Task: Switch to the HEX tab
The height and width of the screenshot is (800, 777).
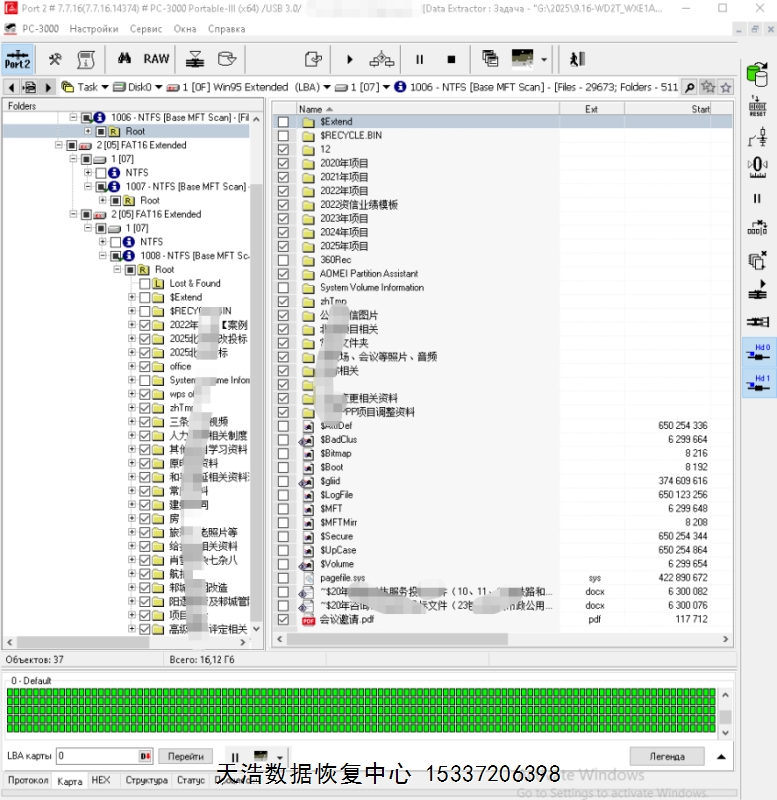Action: pos(101,780)
